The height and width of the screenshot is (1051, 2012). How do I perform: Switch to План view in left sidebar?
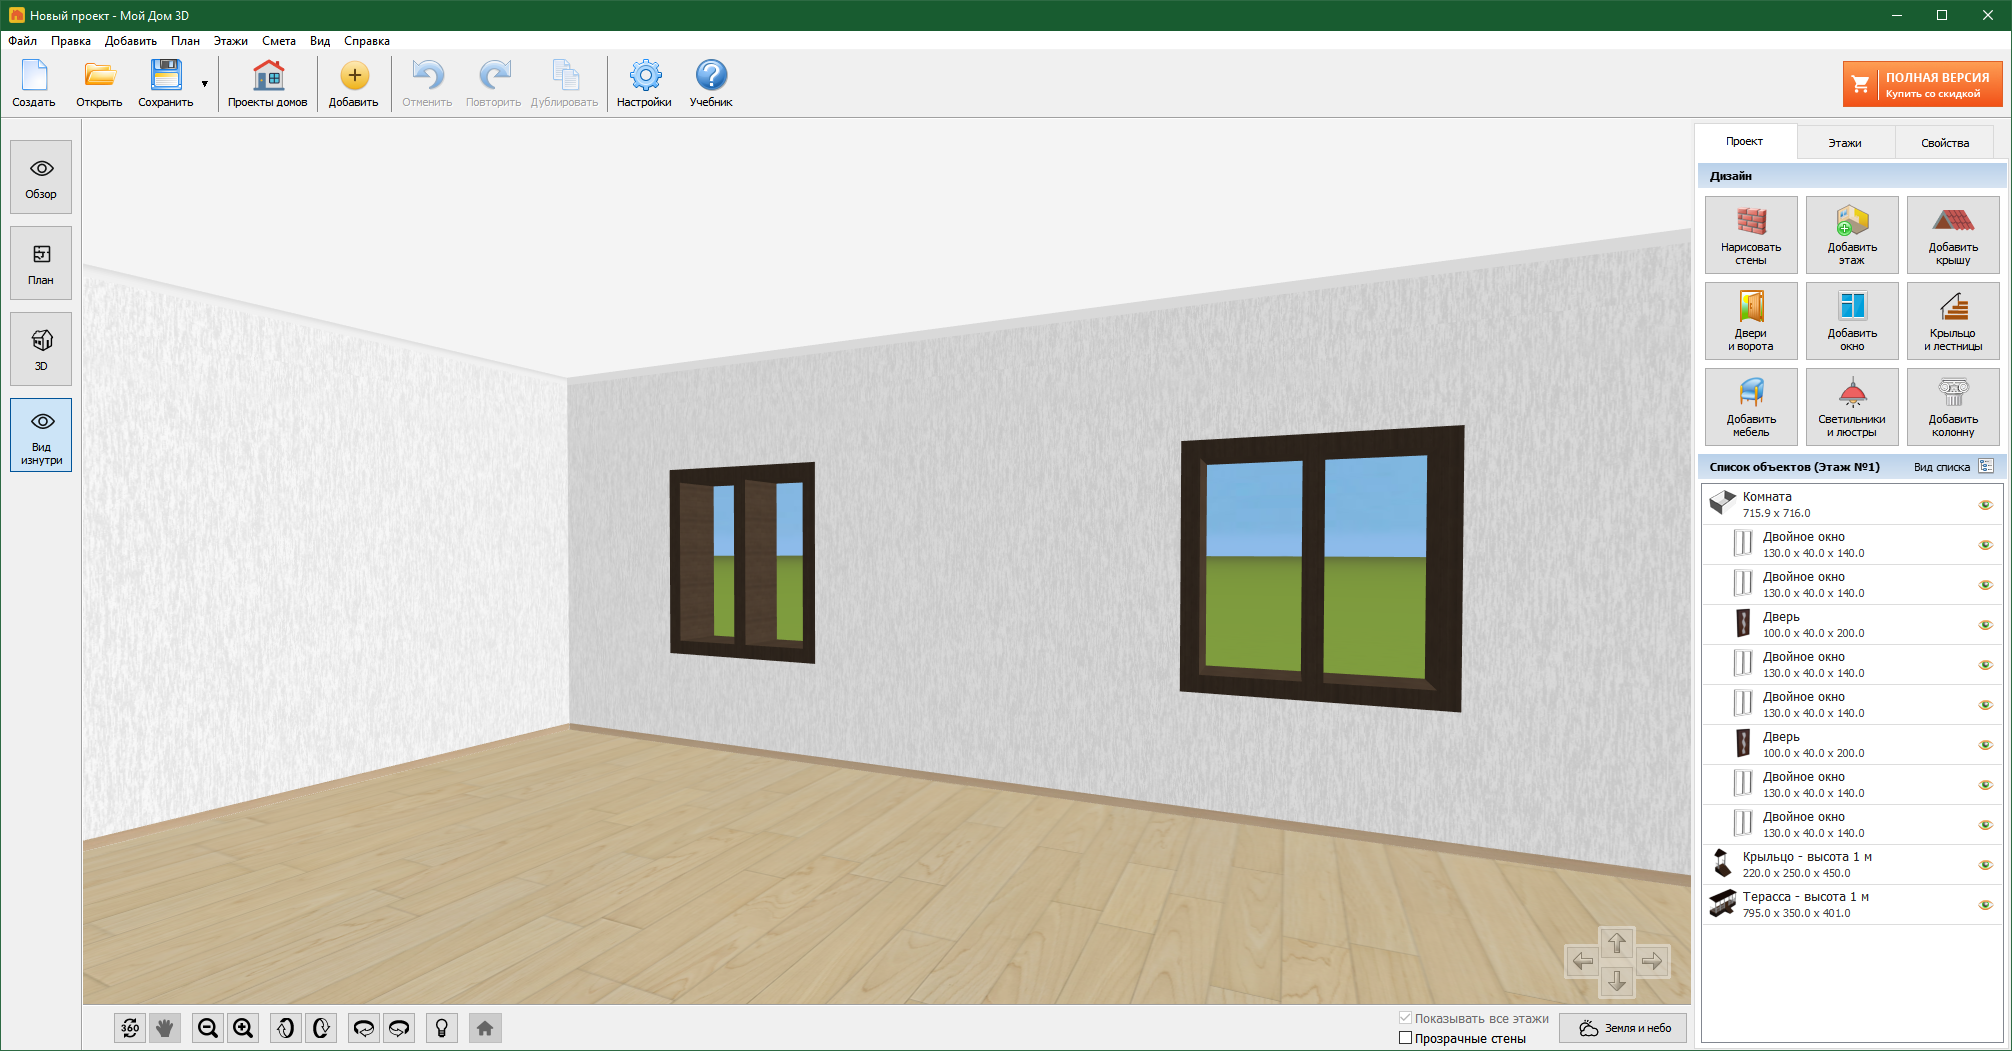tap(41, 263)
